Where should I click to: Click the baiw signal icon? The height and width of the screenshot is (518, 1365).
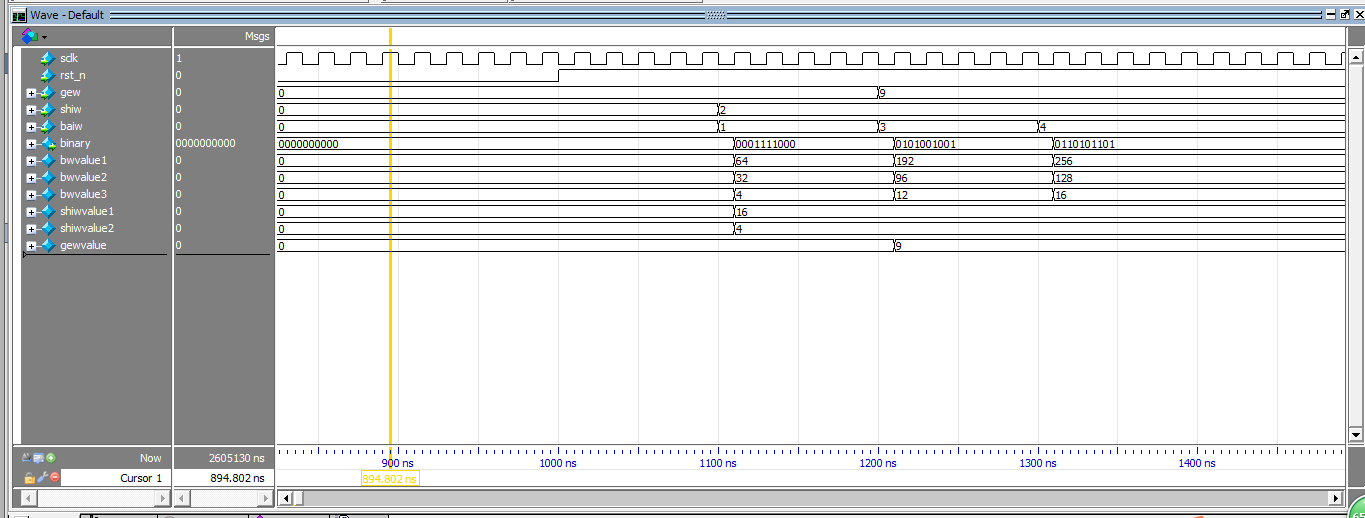click(48, 127)
